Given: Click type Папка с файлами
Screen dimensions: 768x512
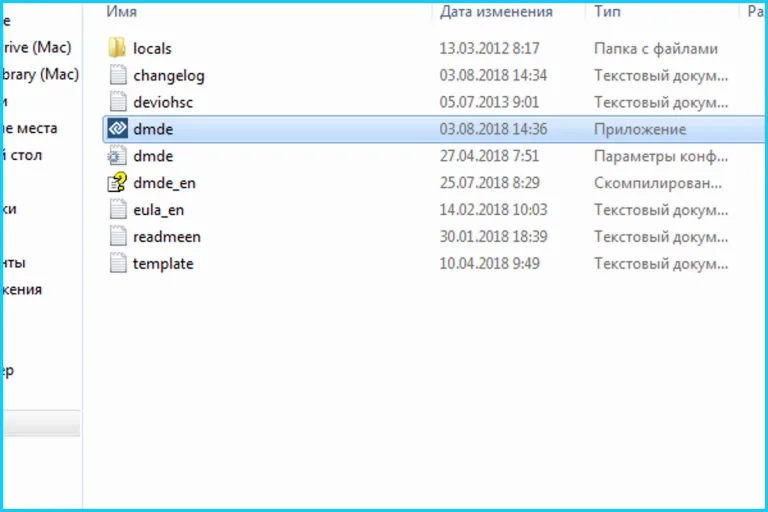Looking at the screenshot, I should [656, 49].
